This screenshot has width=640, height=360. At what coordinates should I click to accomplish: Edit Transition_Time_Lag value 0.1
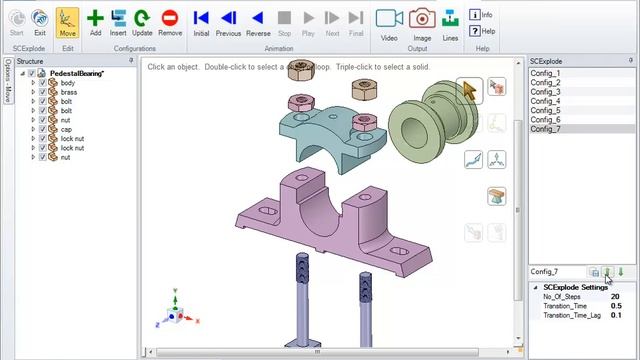[x=616, y=316]
